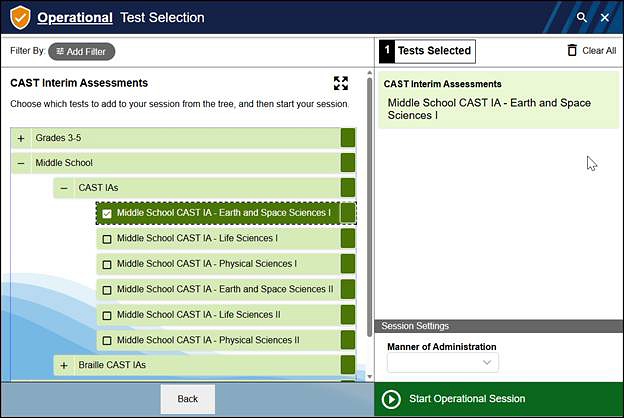Check Earth and Space Sciences II checkbox
The image size is (624, 418).
click(x=107, y=290)
